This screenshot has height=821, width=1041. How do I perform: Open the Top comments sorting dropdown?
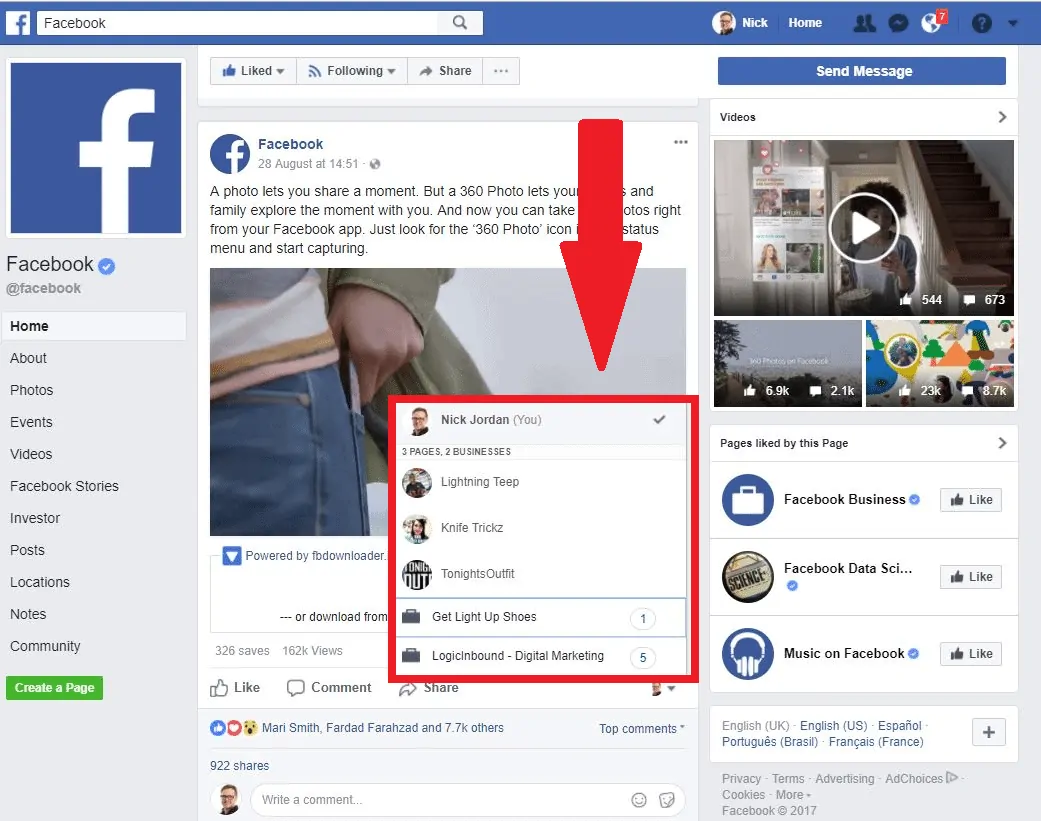coord(638,728)
